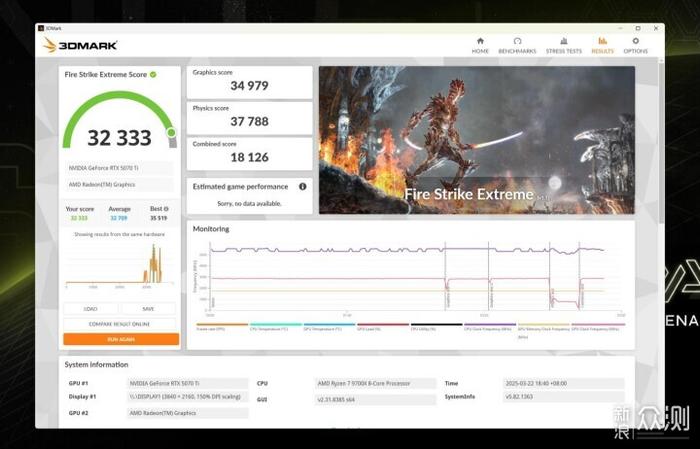Toggle the CPU Utility (%) legend series
This screenshot has width=700, height=449.
pyautogui.click(x=436, y=327)
